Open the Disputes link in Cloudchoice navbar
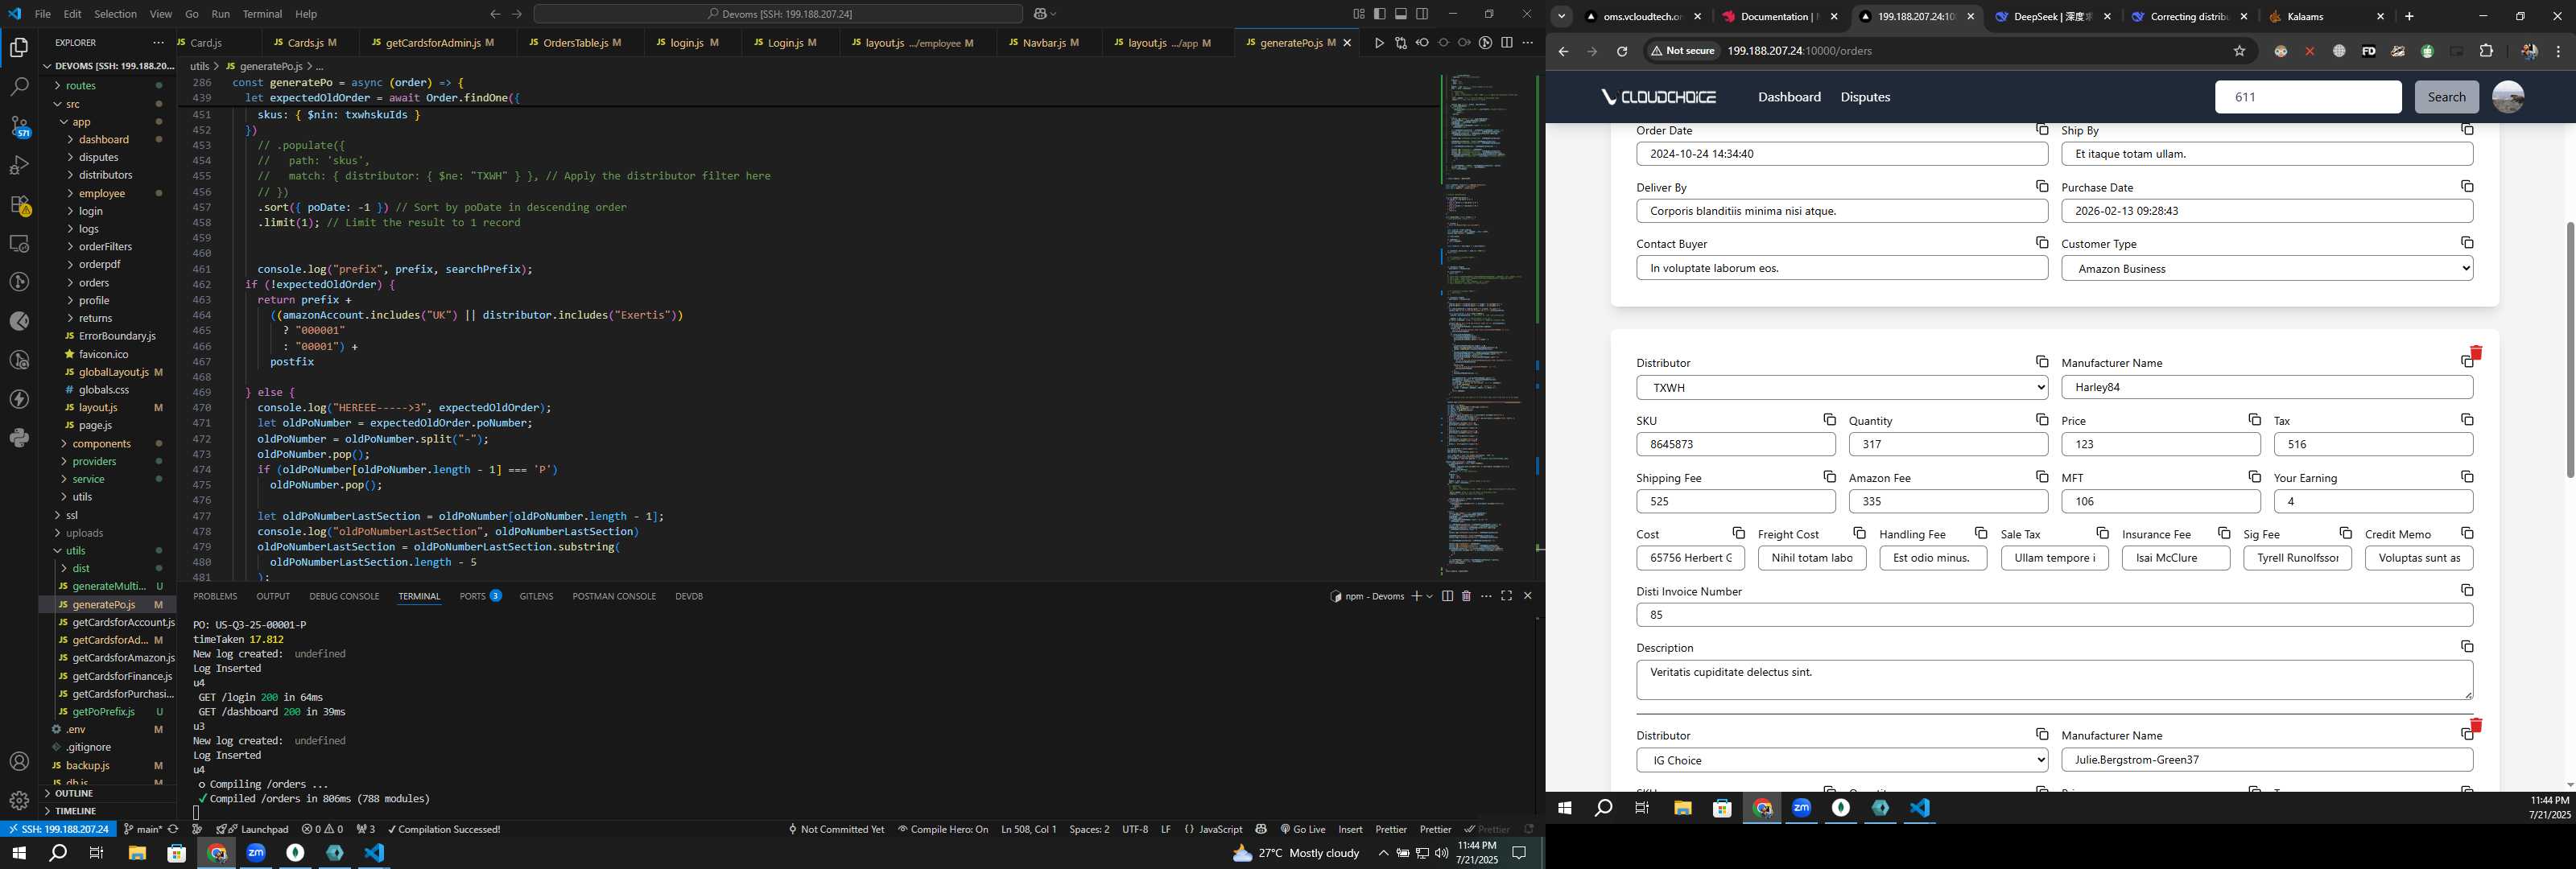This screenshot has width=2576, height=869. (x=1865, y=97)
